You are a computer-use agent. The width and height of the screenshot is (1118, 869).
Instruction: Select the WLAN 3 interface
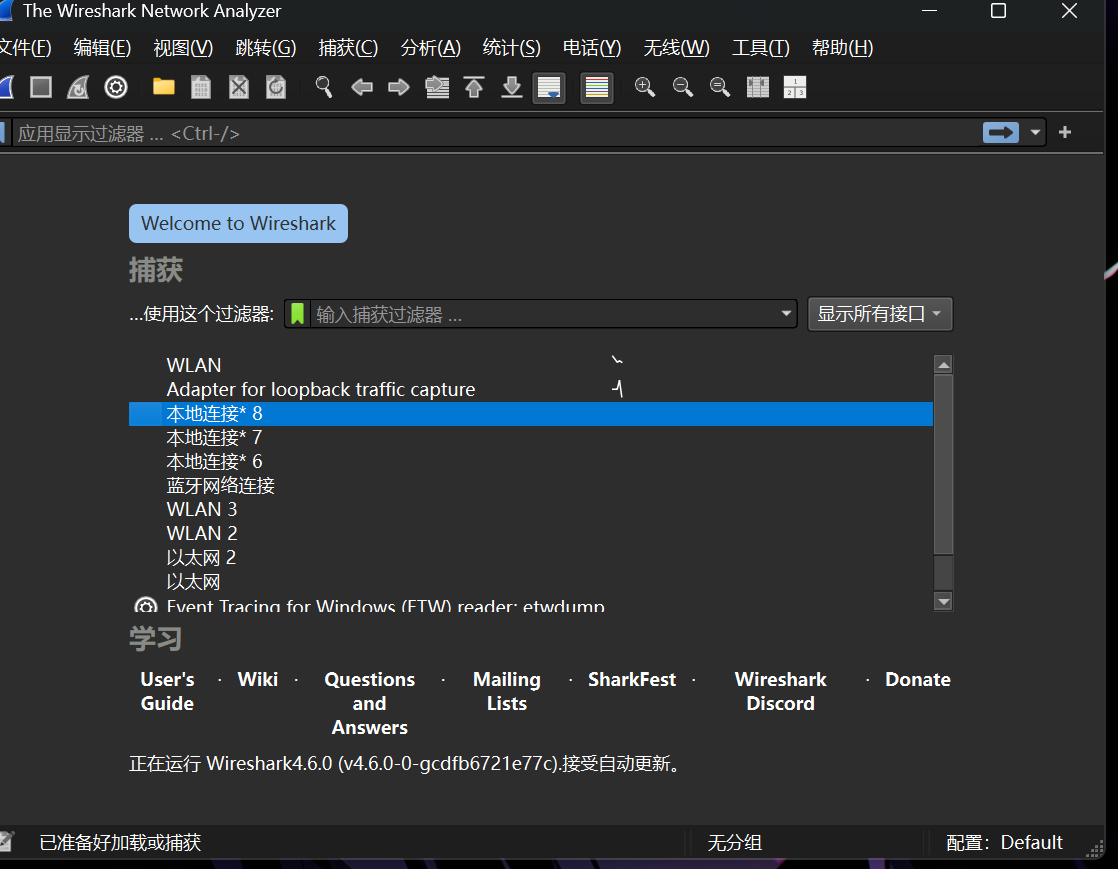tap(530, 510)
